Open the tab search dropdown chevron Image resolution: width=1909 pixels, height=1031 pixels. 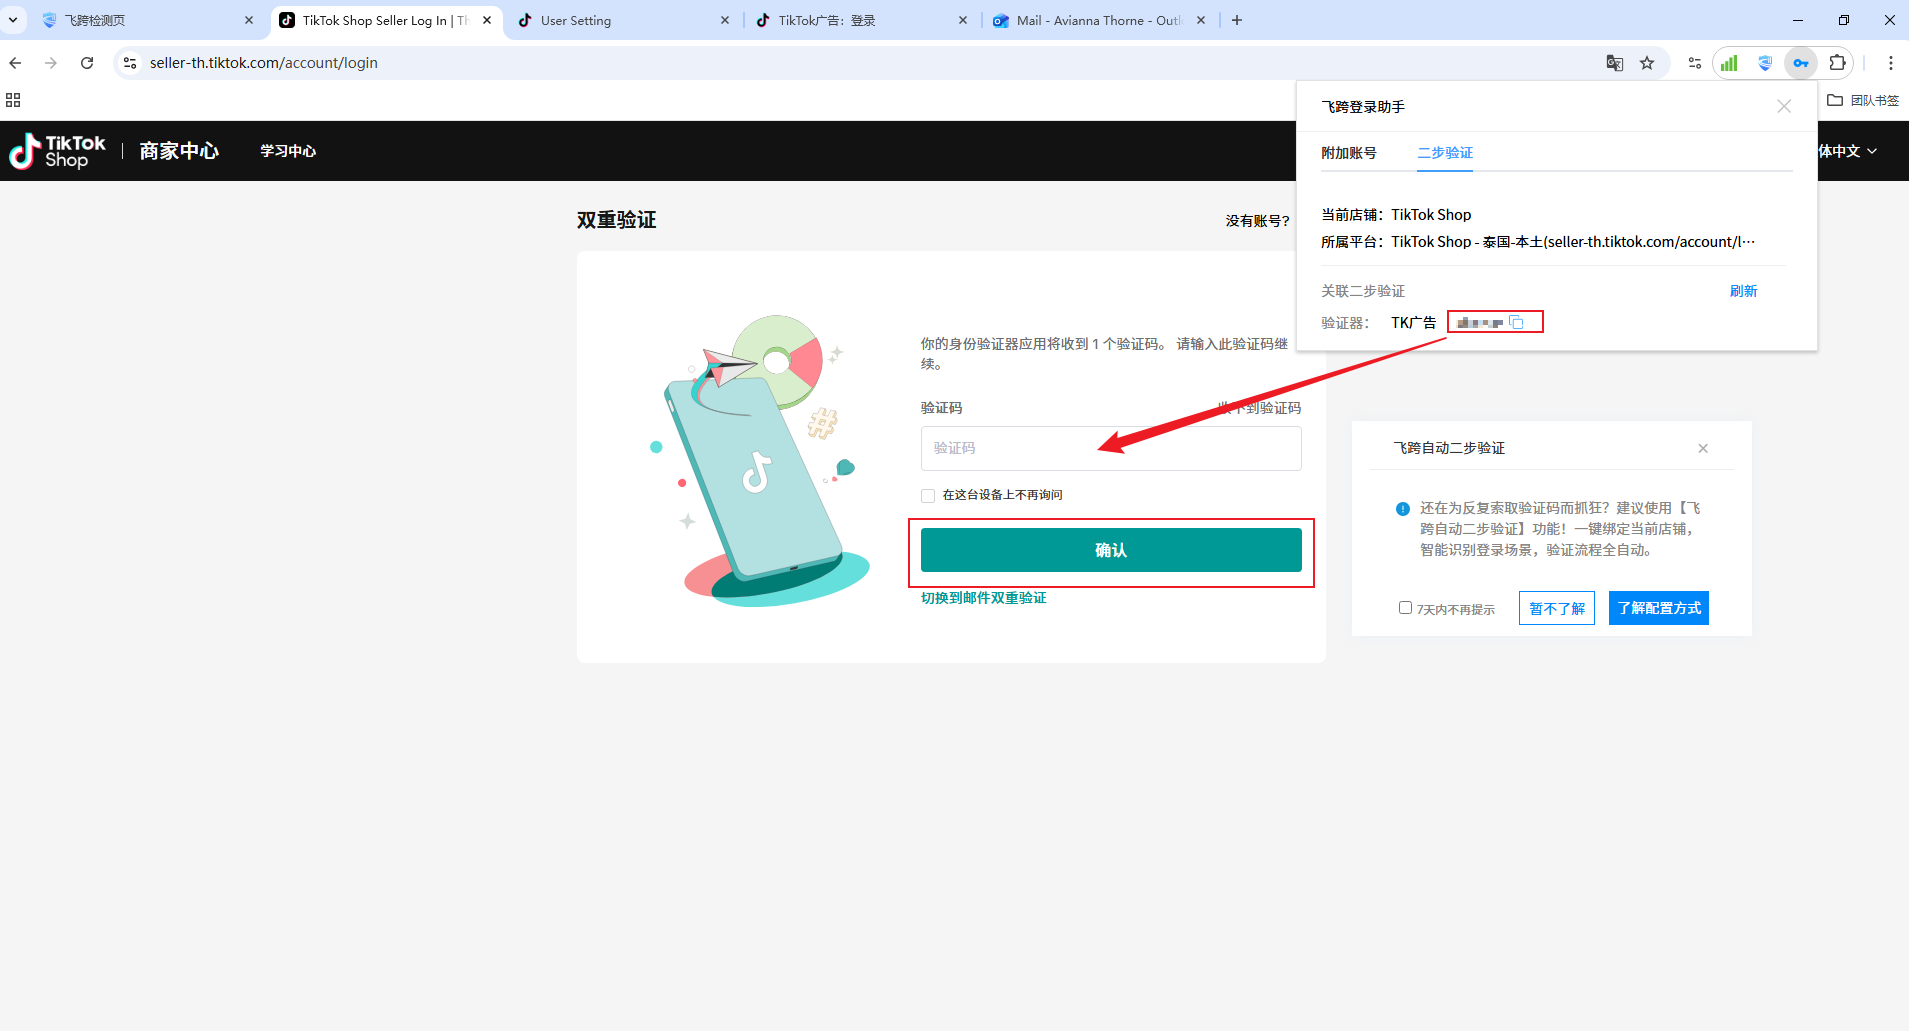(13, 20)
